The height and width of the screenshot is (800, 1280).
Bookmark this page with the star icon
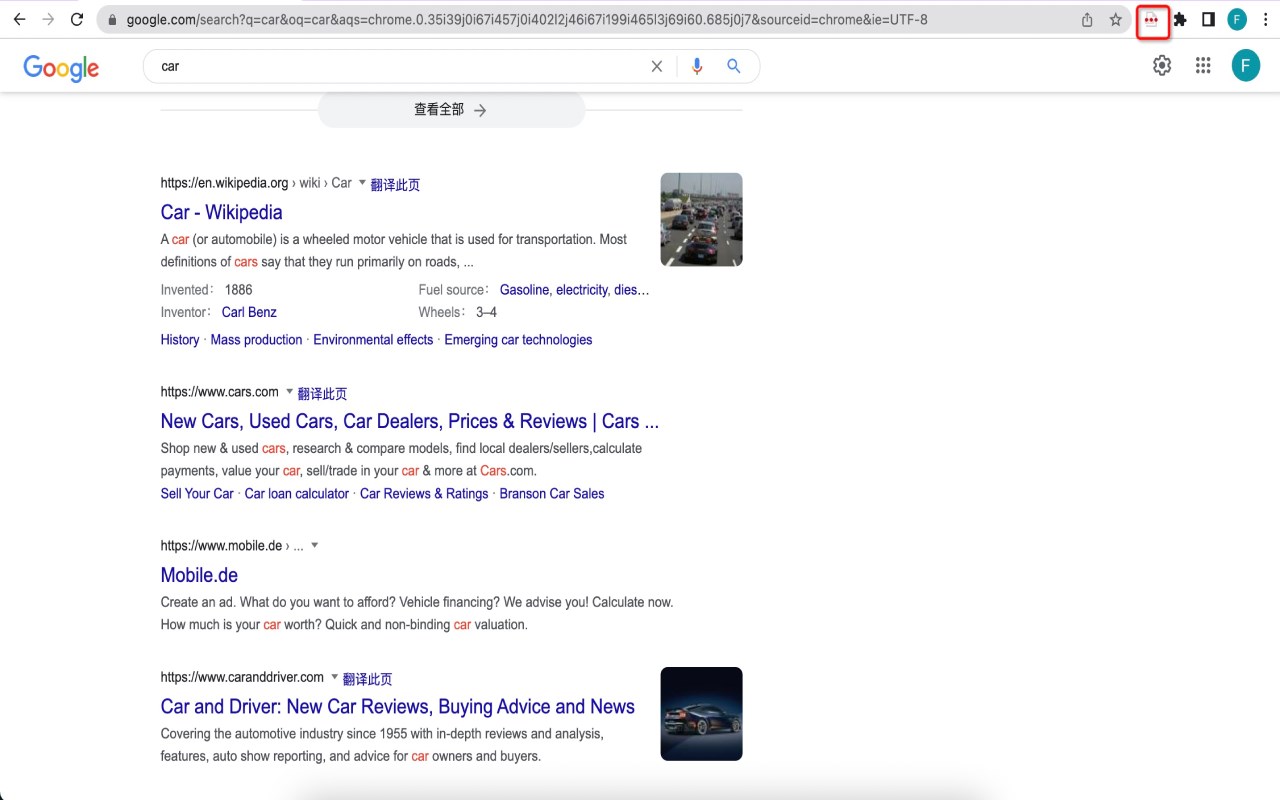tap(1116, 19)
